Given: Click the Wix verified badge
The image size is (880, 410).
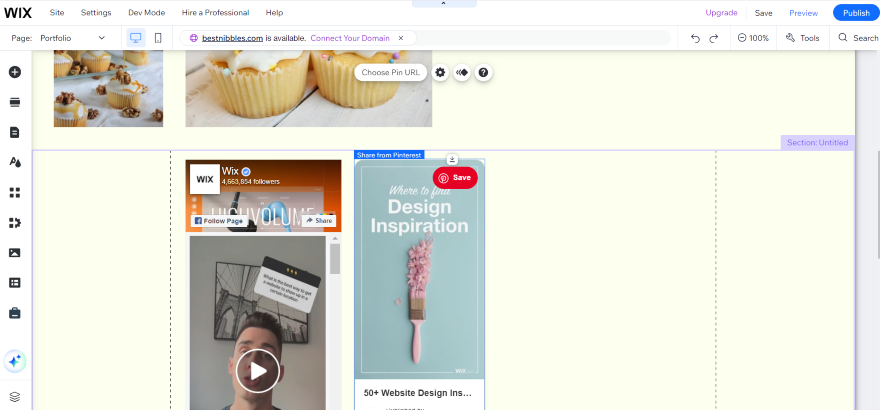Looking at the screenshot, I should pos(246,171).
